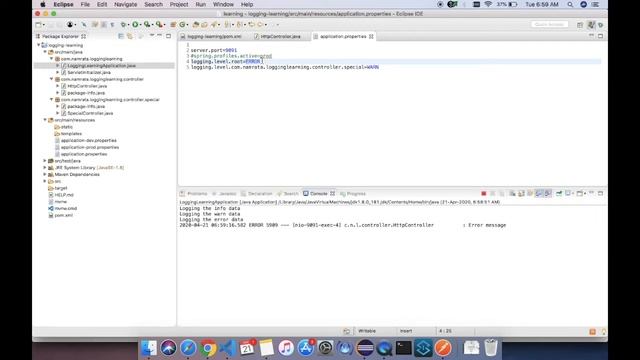This screenshot has width=640, height=360.
Task: Select LoggingLearningApplication.java in Package Explorer
Action: click(x=101, y=66)
